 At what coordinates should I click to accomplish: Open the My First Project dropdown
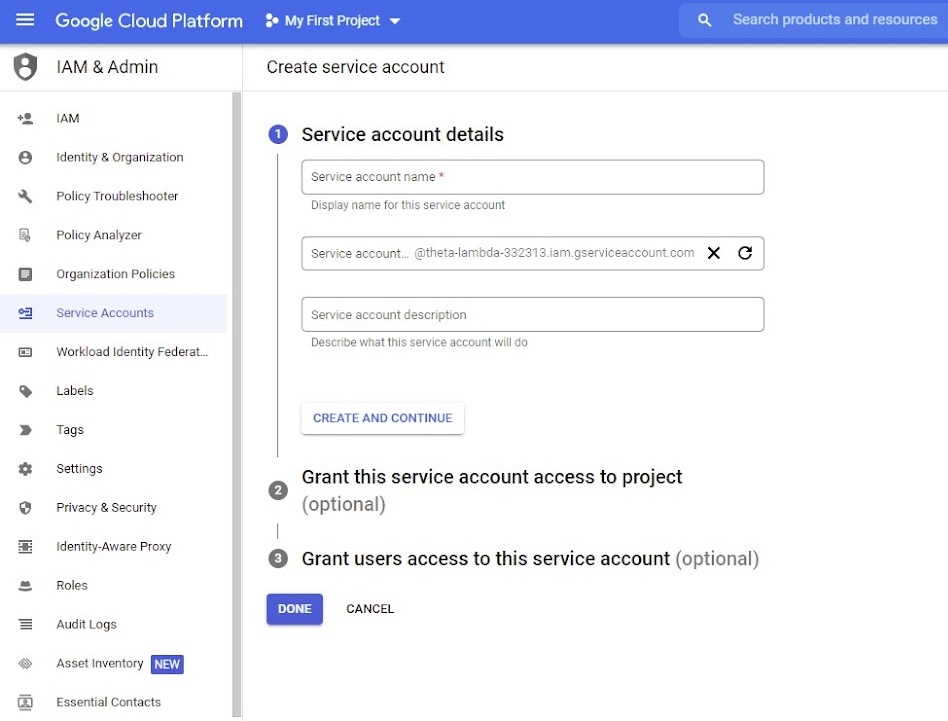(x=333, y=21)
